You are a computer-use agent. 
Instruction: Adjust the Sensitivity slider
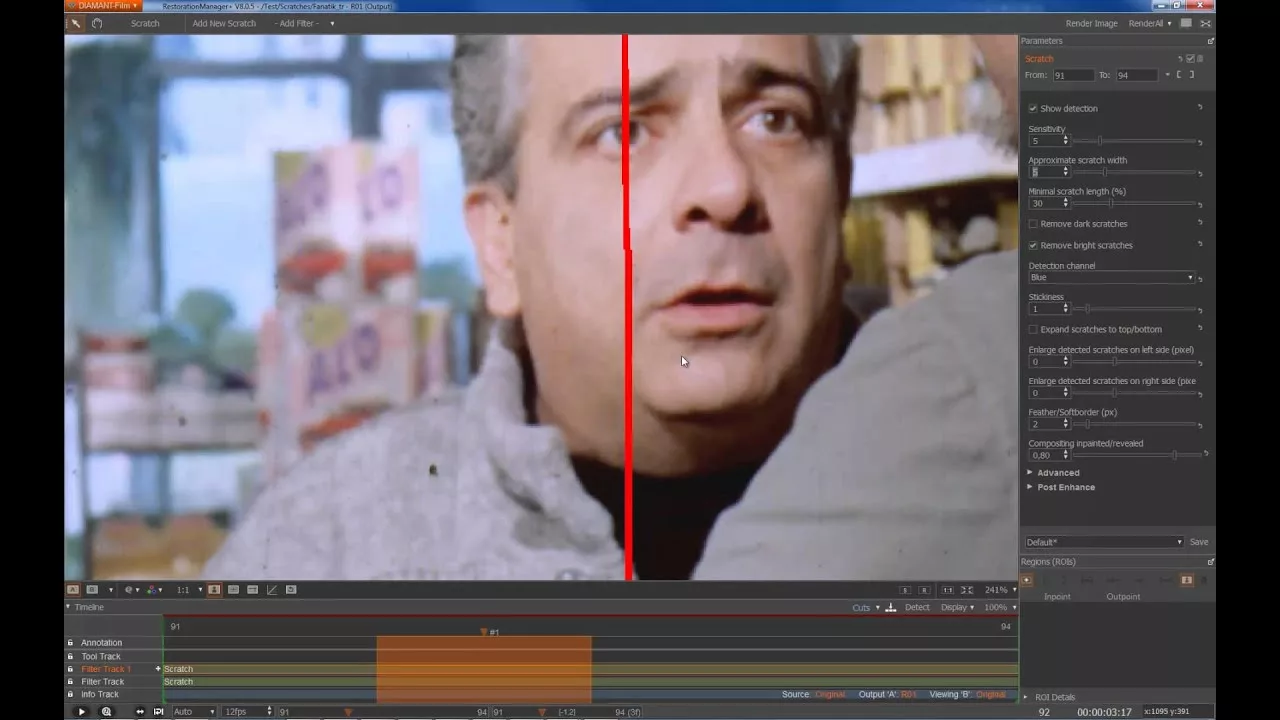tap(1100, 141)
